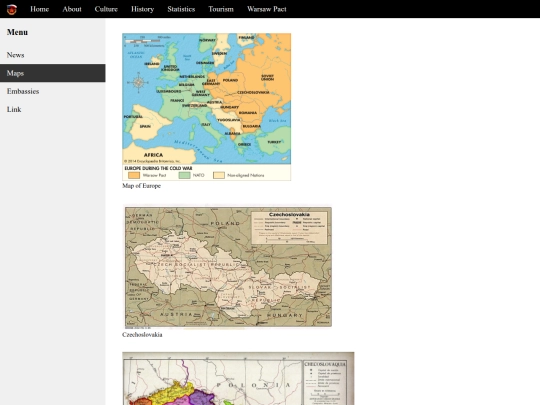Click the 'Map of Europe' caption
Screen dimensions: 540x405
tap(142, 186)
